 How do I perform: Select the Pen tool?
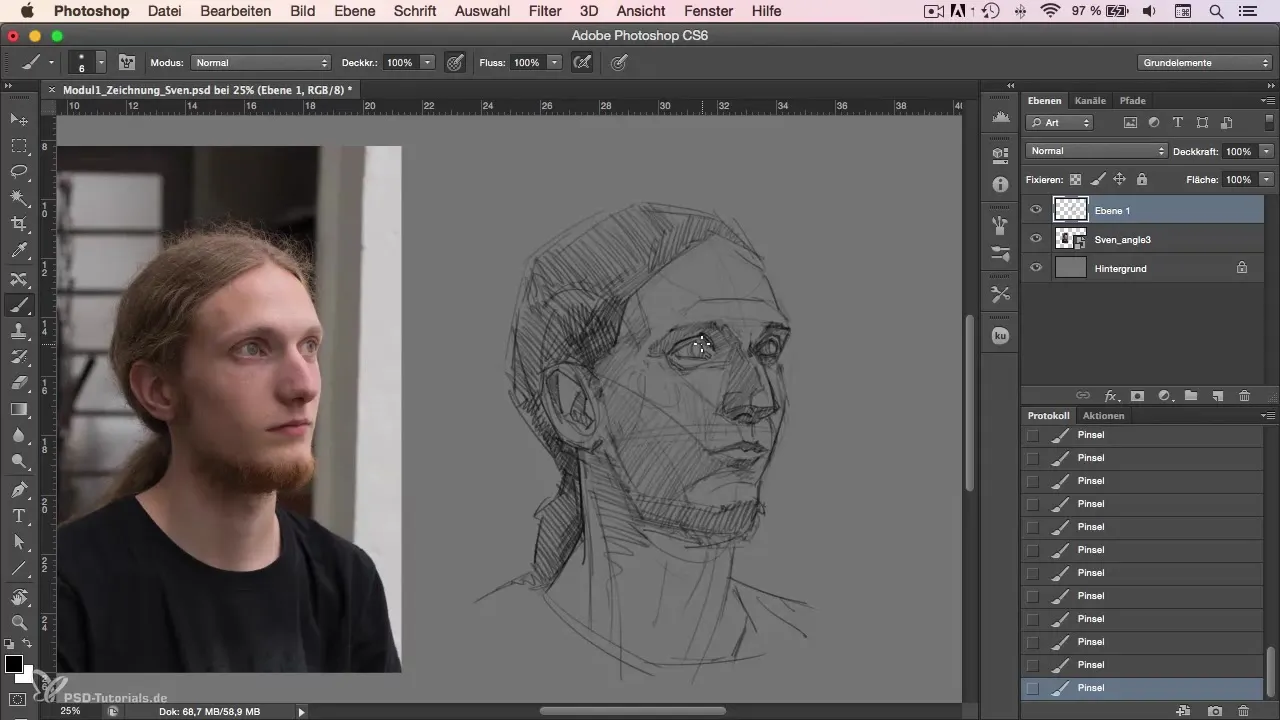click(19, 490)
